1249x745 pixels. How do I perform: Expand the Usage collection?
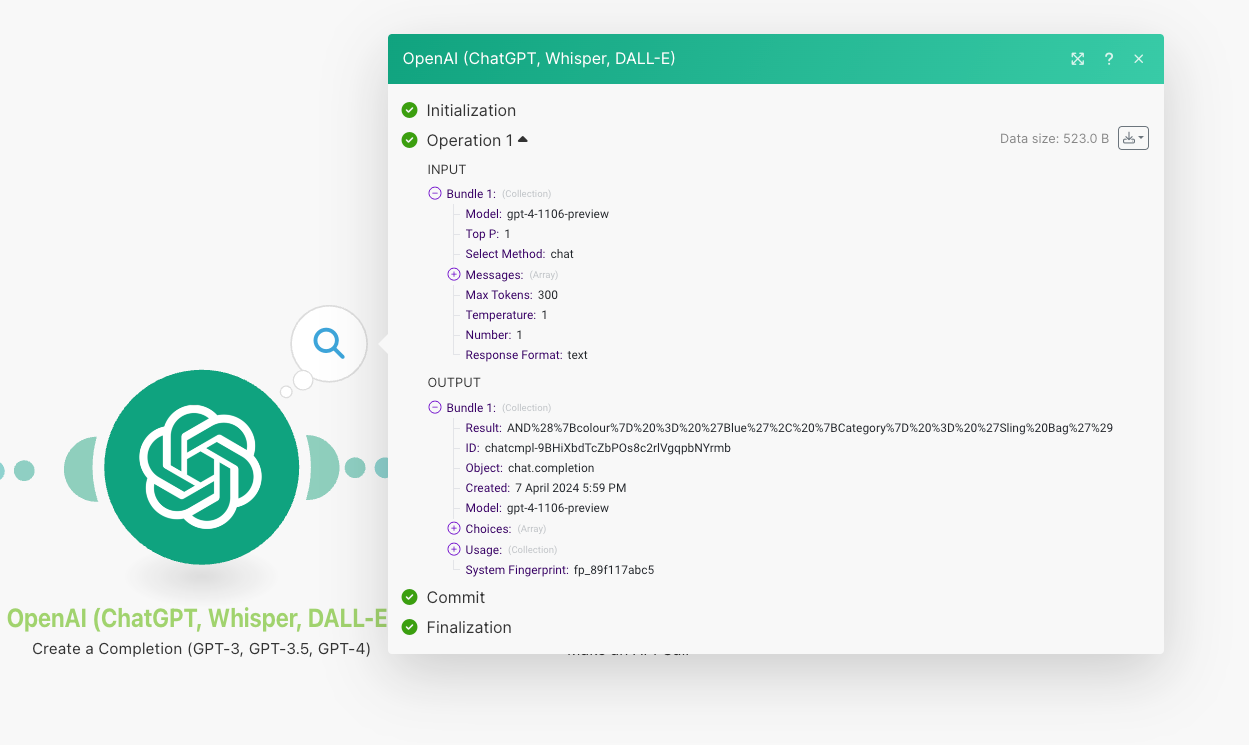click(454, 549)
